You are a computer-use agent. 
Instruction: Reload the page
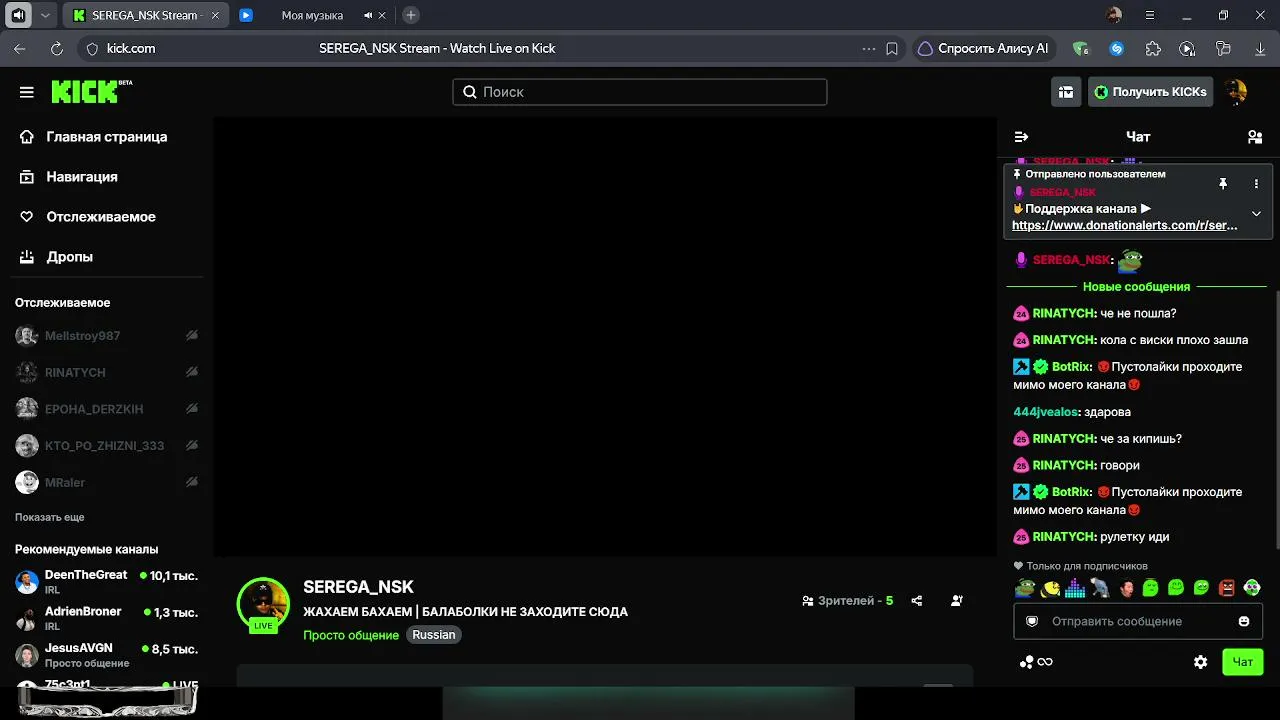point(57,48)
